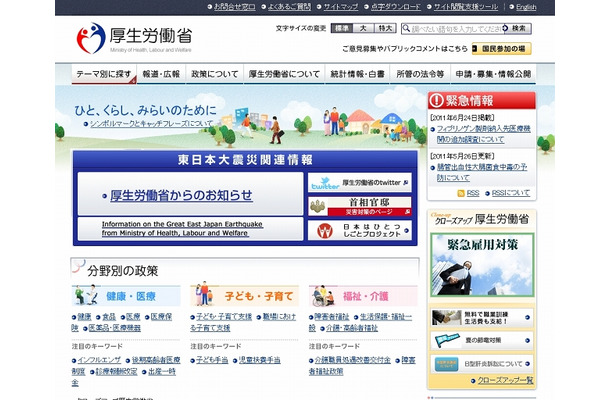Open the 夏の節電対策 banner
This screenshot has width=610, height=400.
[481, 340]
